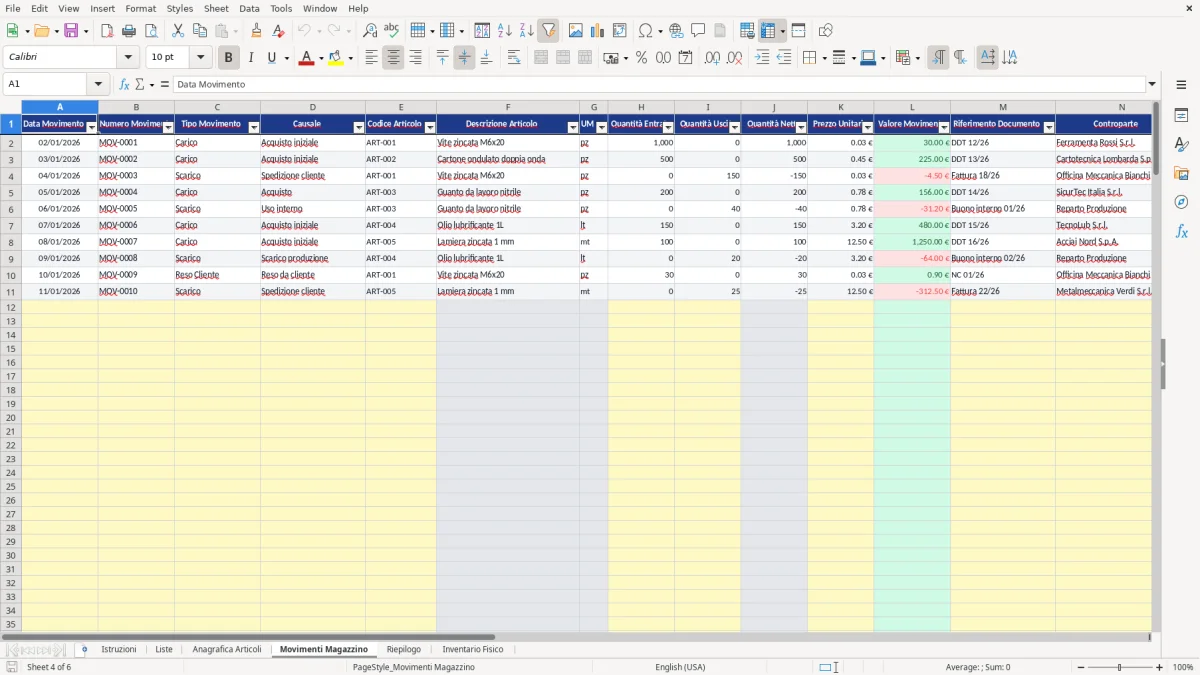Open sidebar Gallery panel icon

pyautogui.click(x=1181, y=174)
